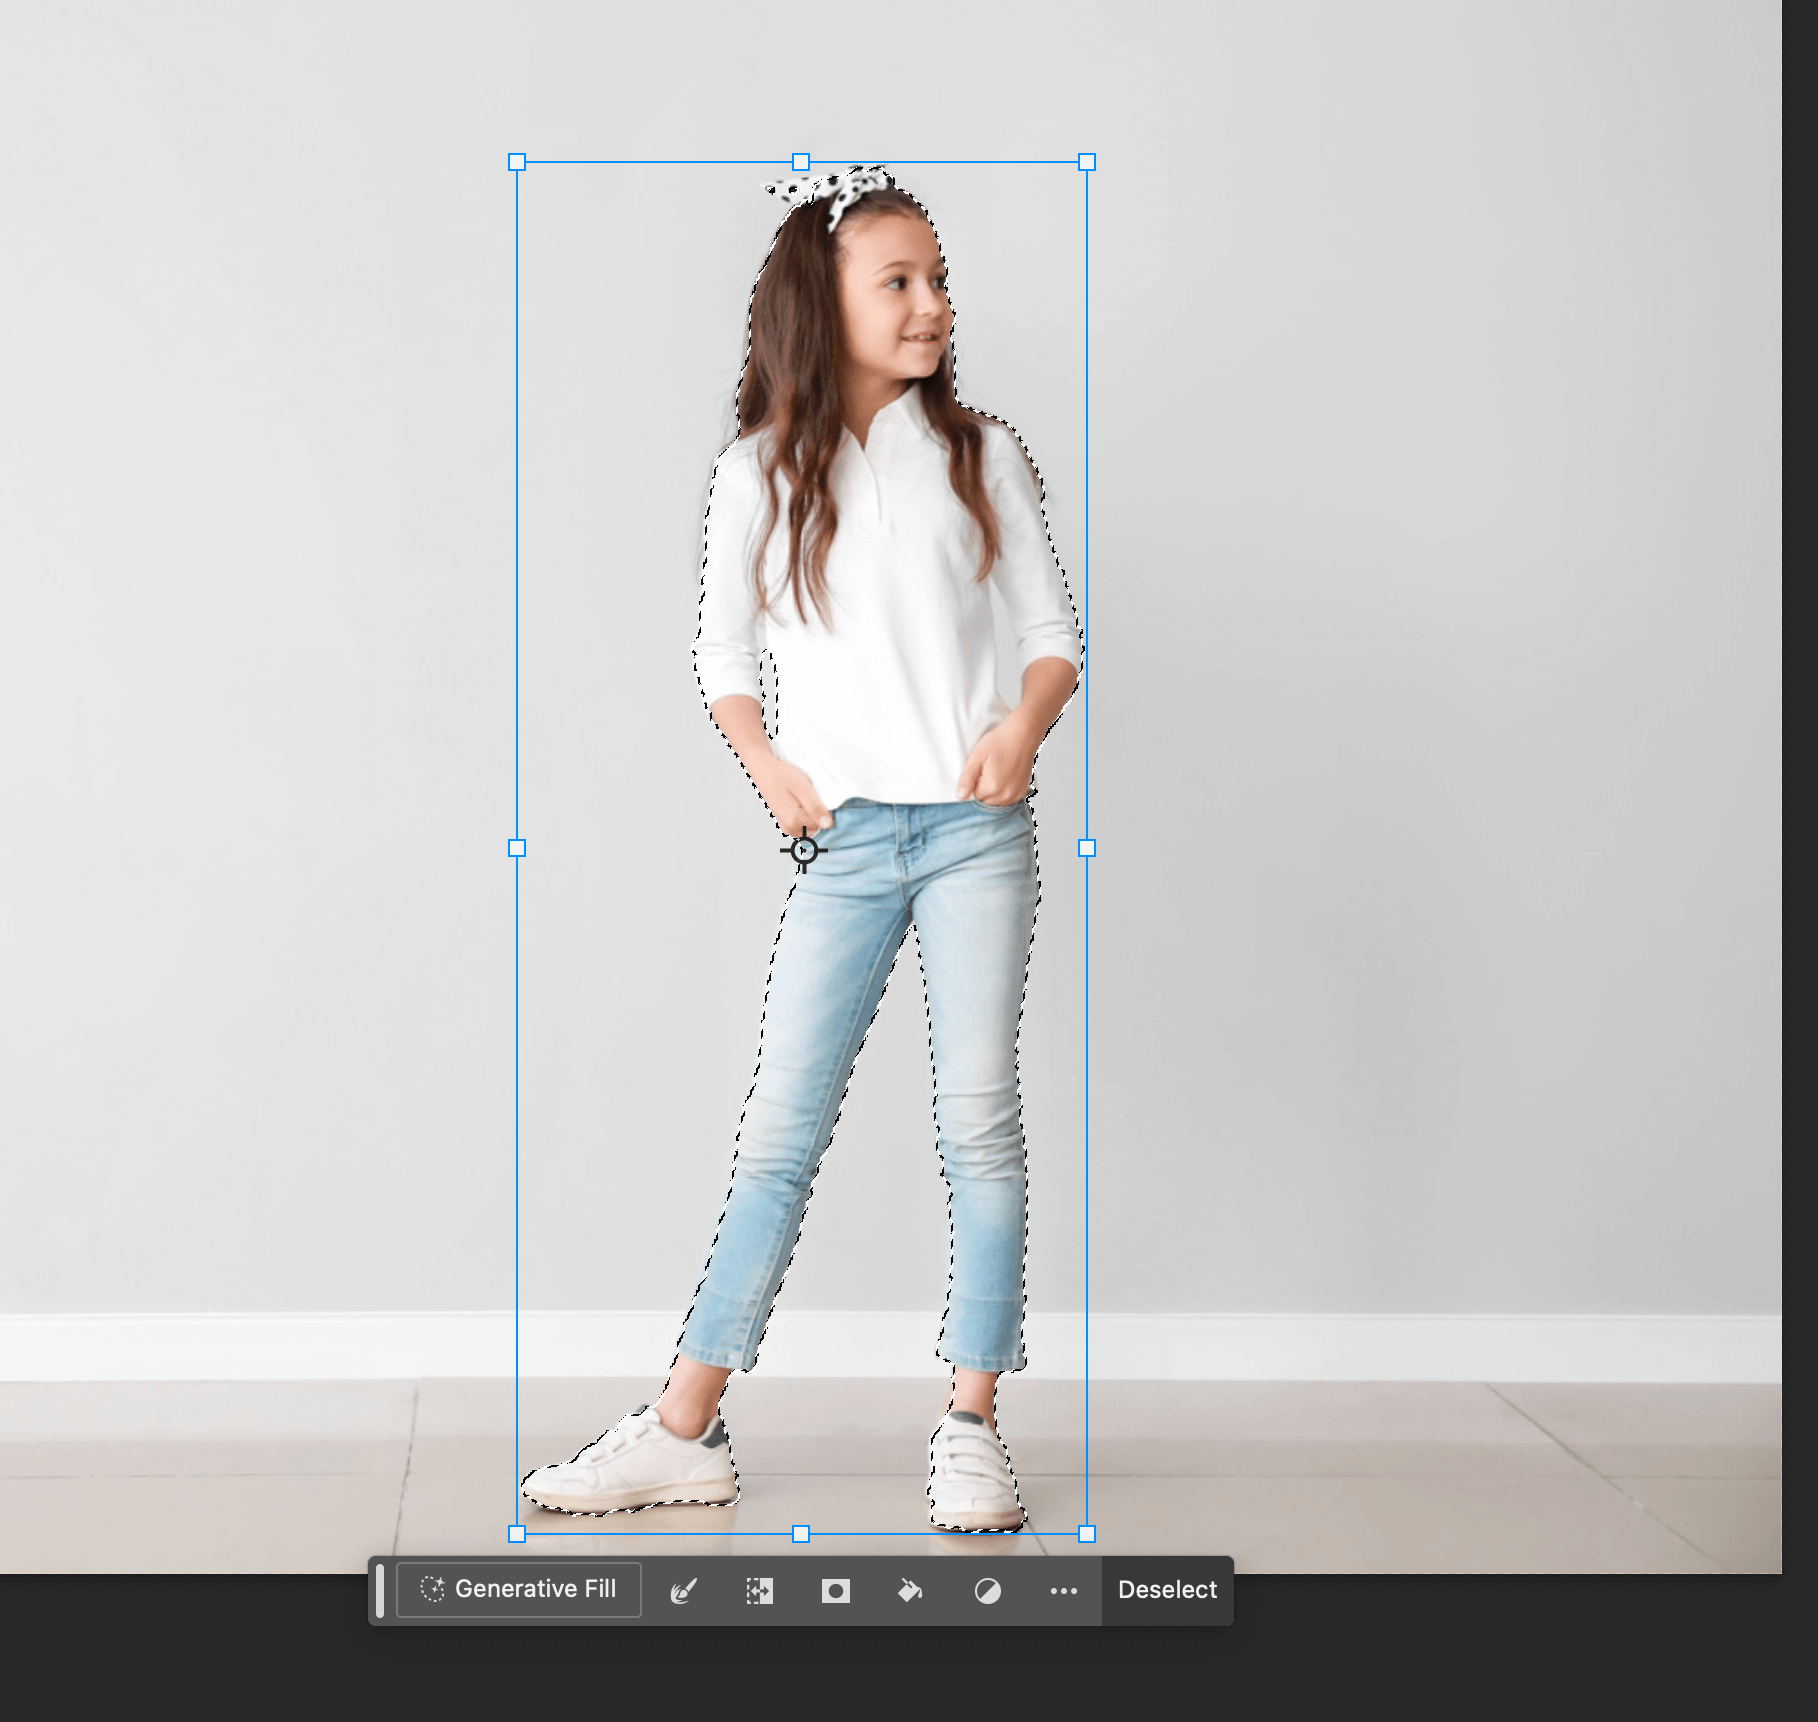1818x1722 pixels.
Task: Click the sparkle icon in Generative Fill
Action: pyautogui.click(x=432, y=1589)
